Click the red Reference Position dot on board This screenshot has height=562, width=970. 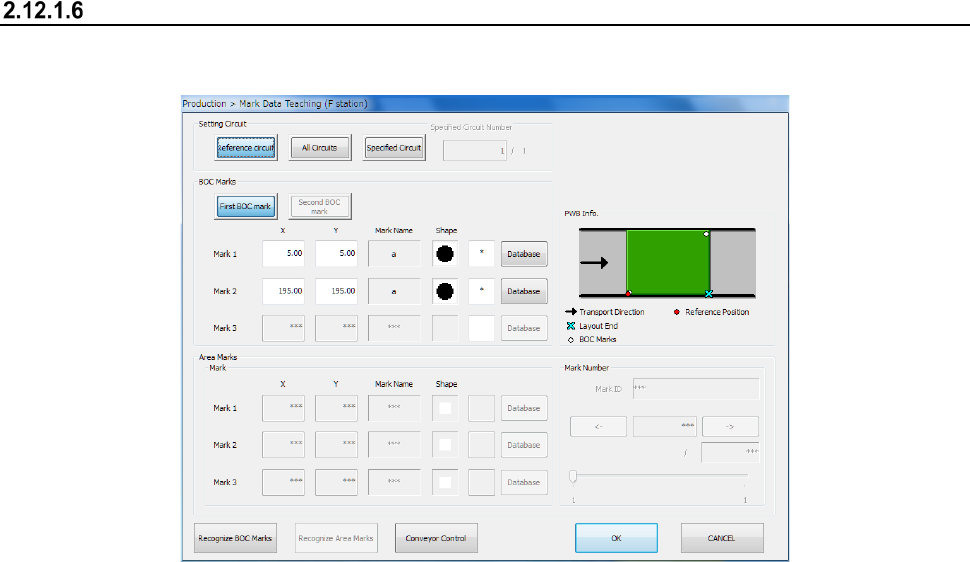tap(628, 294)
